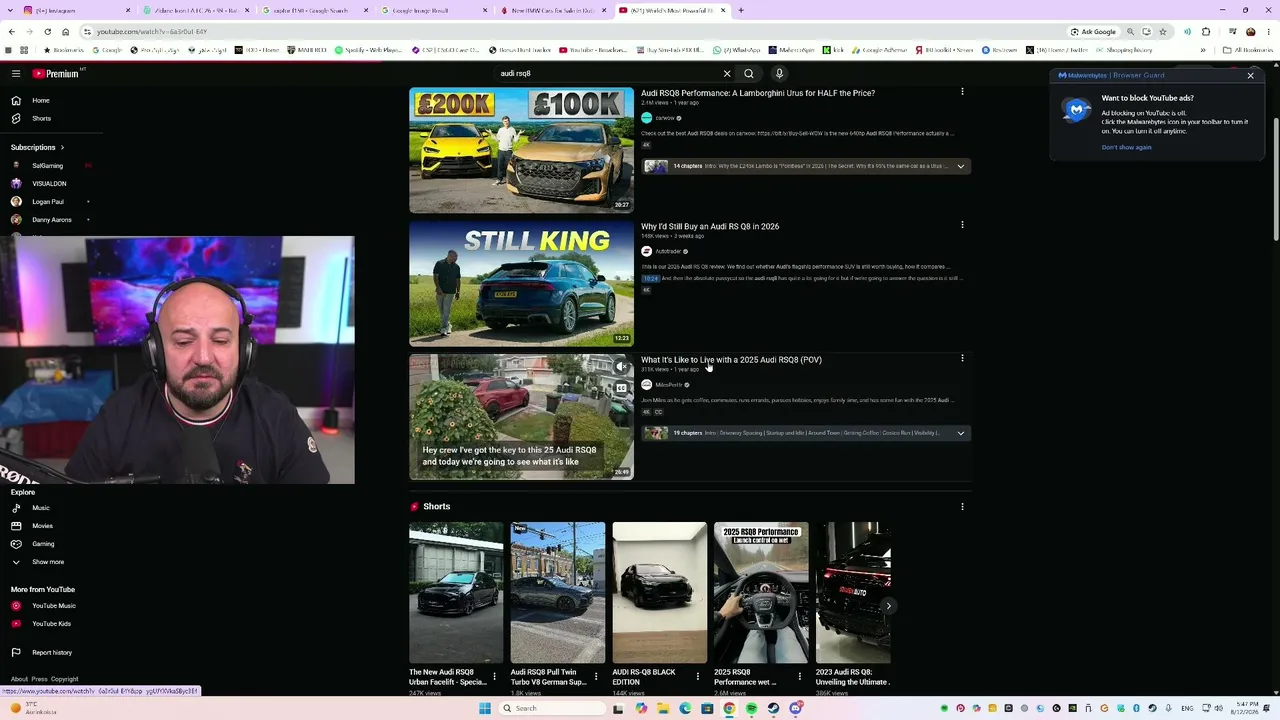1280x720 pixels.
Task: Start voice search with microphone icon
Action: 779,73
